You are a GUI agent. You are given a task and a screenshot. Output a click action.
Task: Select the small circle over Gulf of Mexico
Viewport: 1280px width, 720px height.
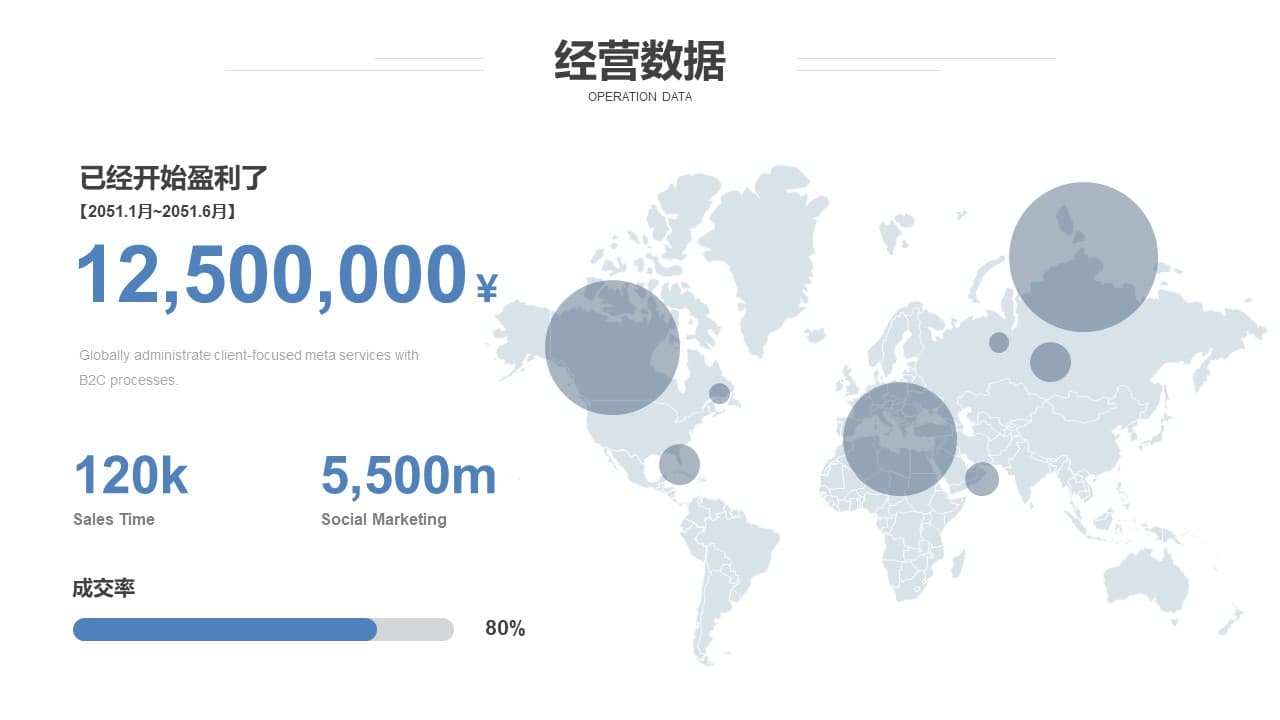(679, 464)
